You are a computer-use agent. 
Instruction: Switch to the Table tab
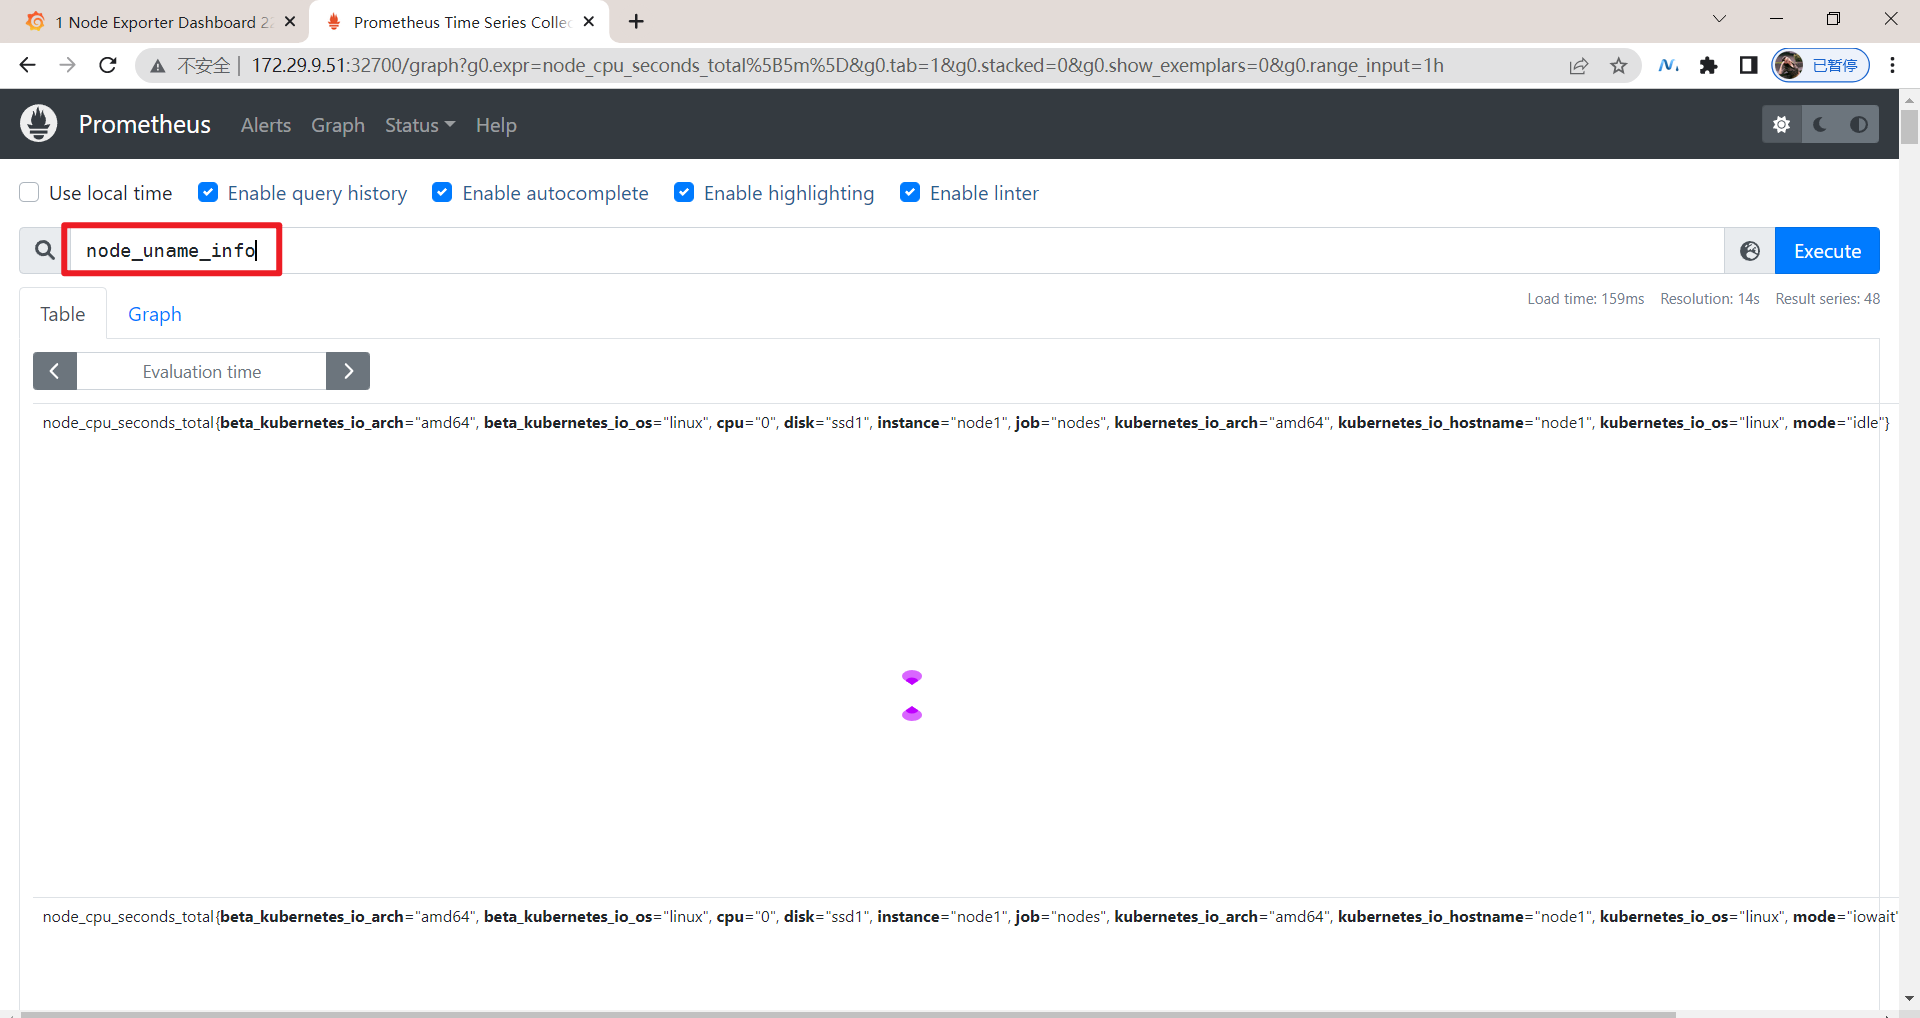[x=63, y=314]
